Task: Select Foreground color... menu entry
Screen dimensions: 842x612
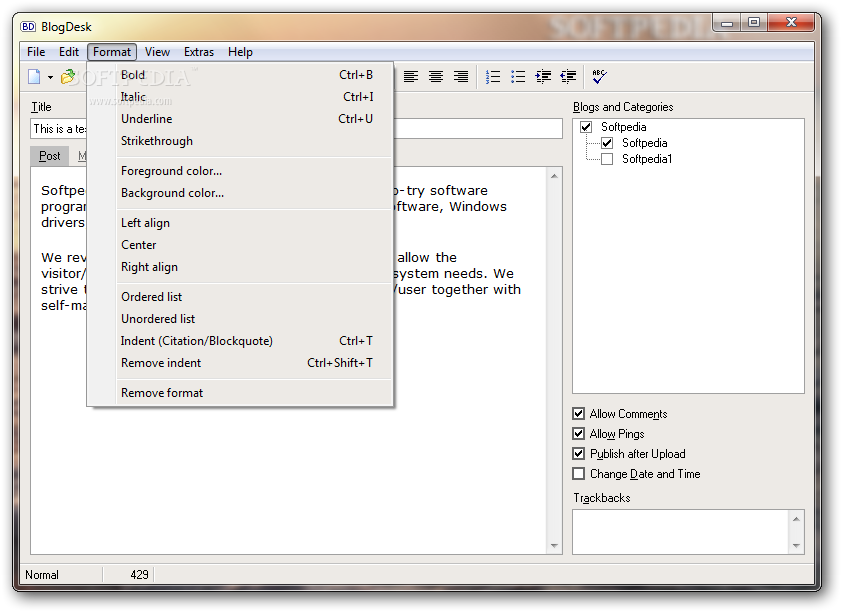Action: tap(240, 171)
